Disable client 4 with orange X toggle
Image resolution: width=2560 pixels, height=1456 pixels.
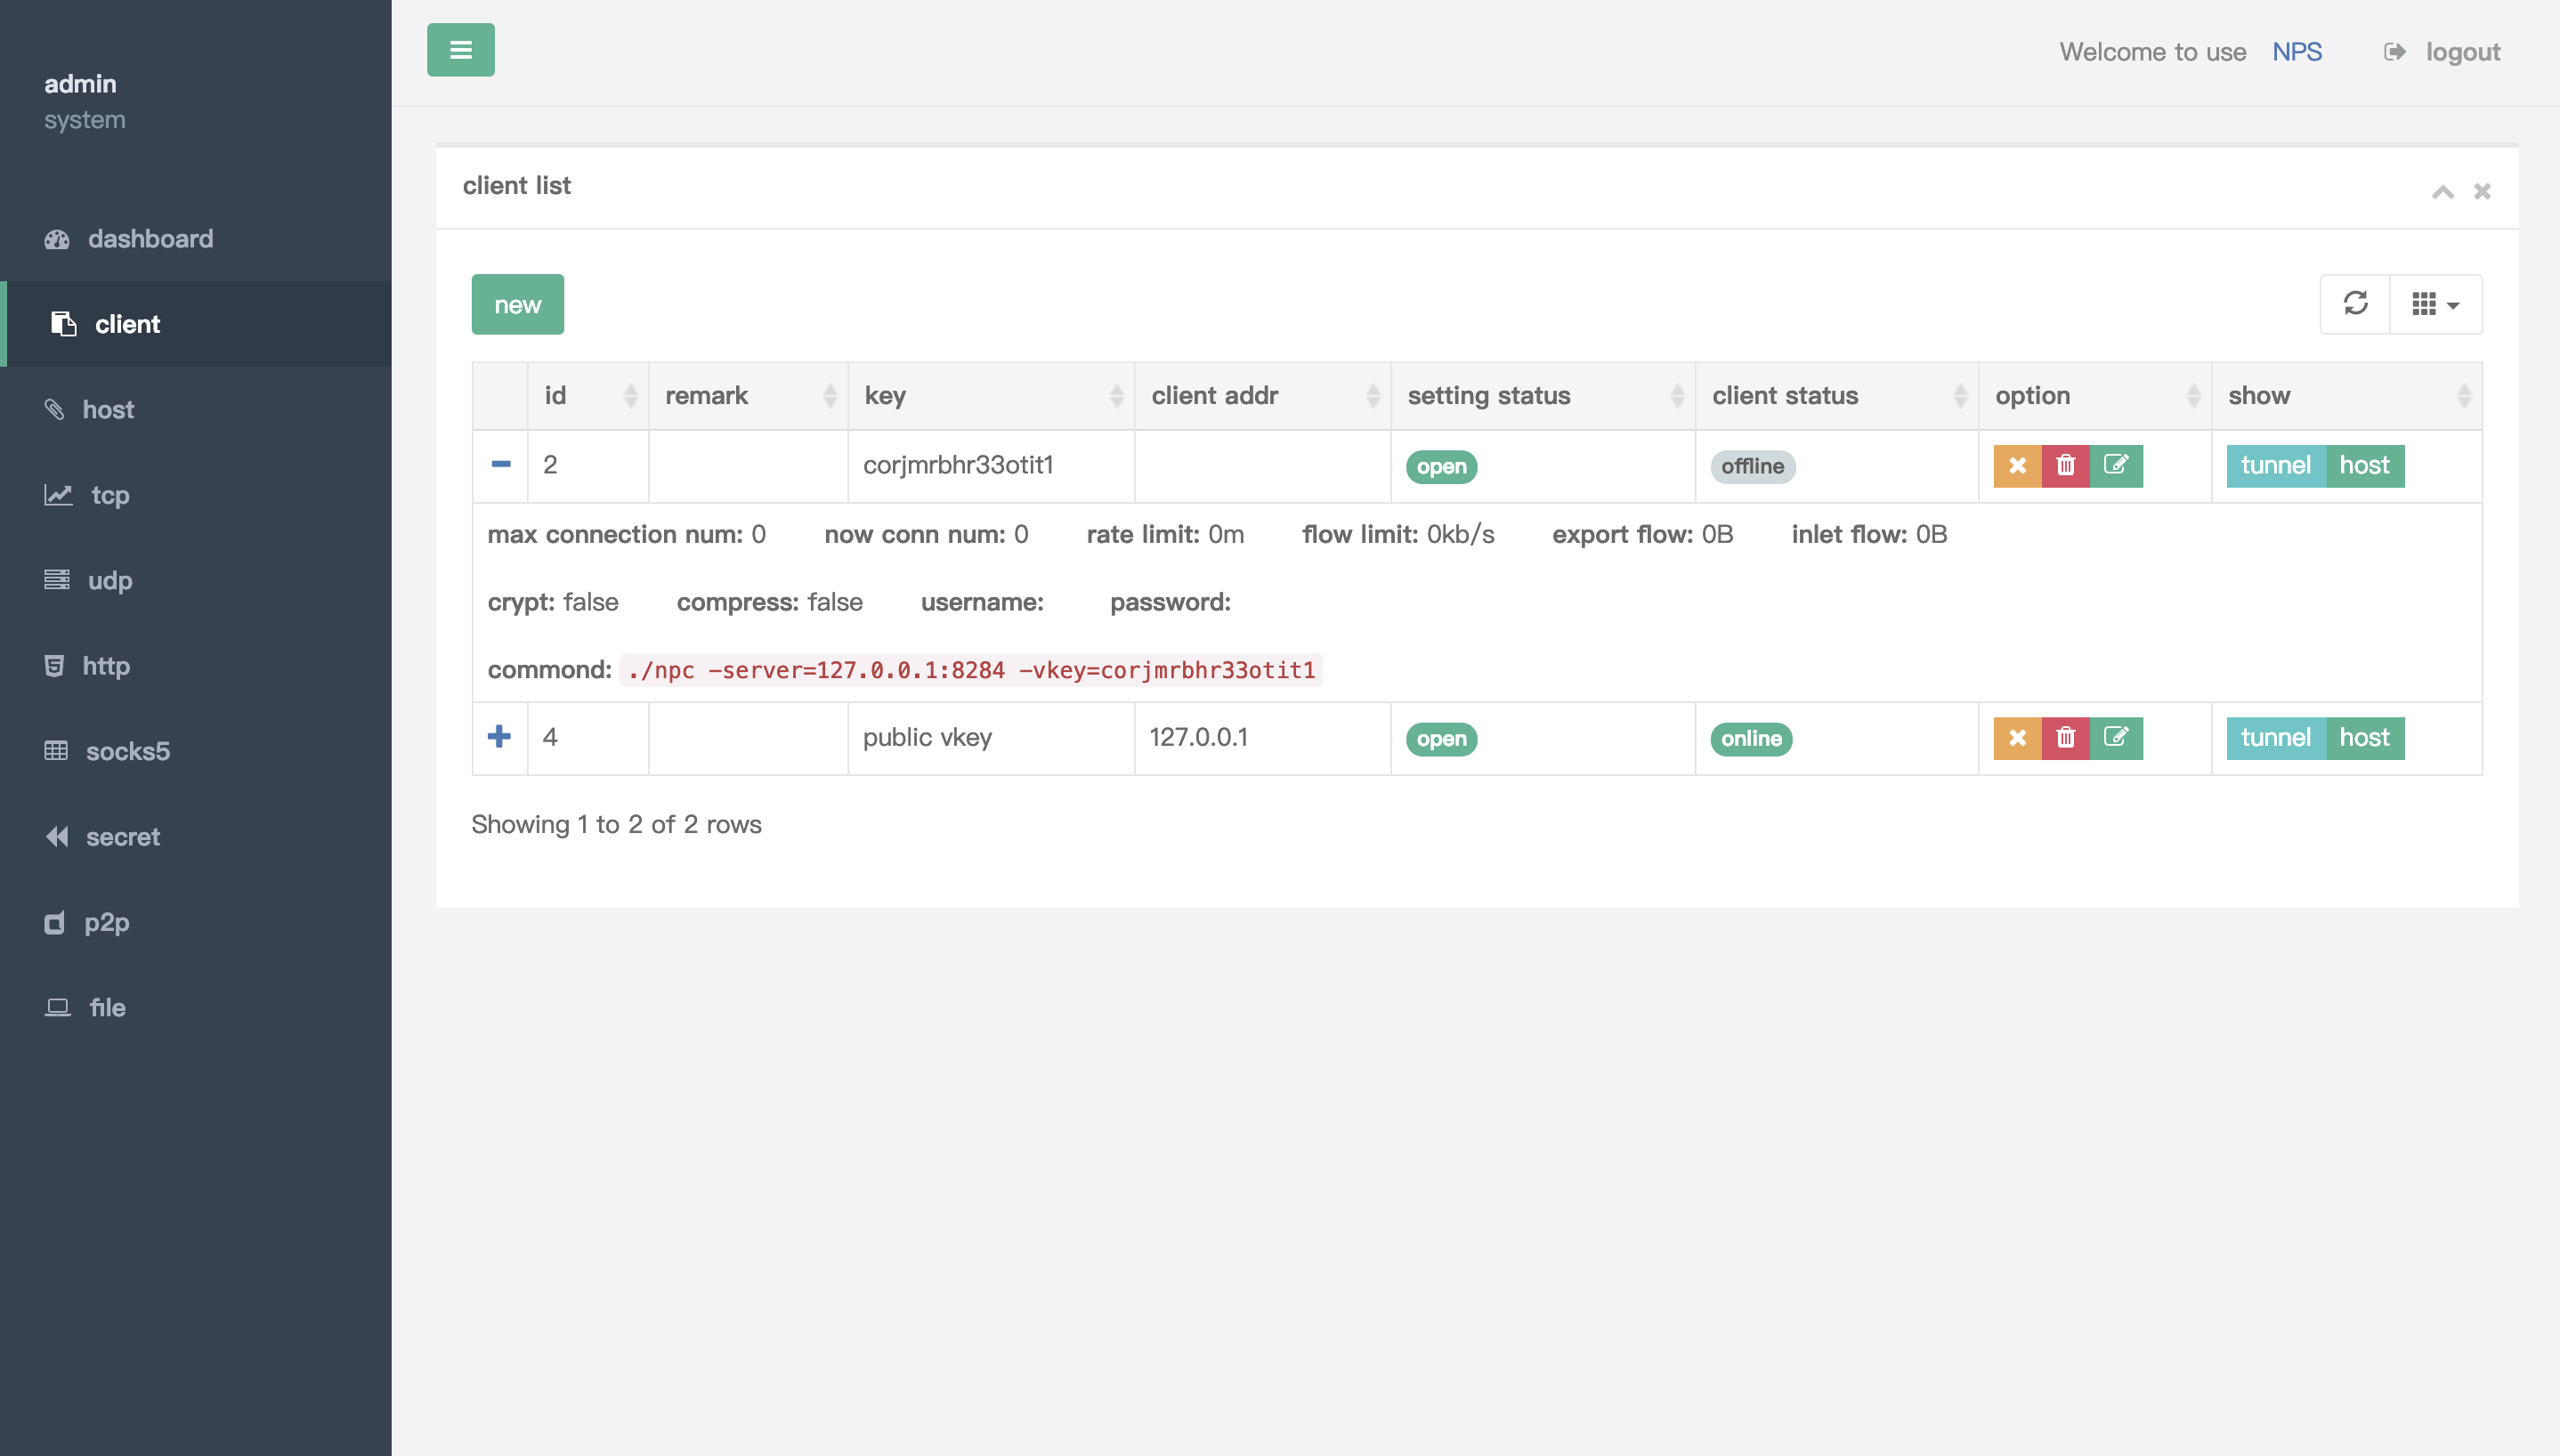2017,738
